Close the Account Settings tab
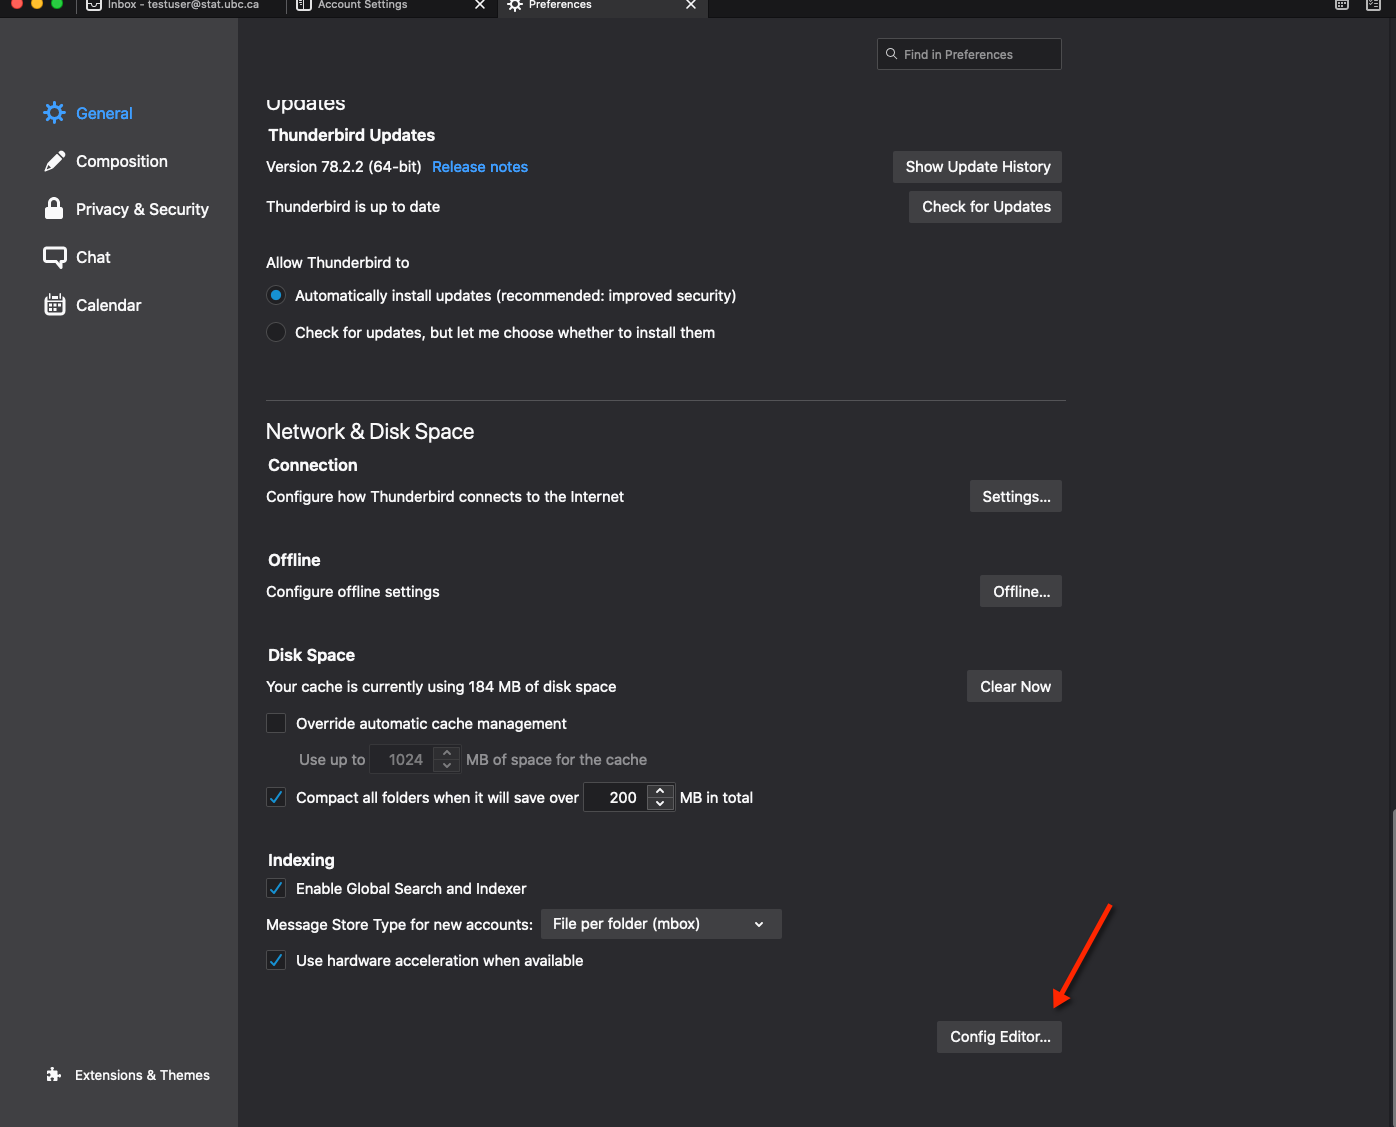 coord(480,5)
